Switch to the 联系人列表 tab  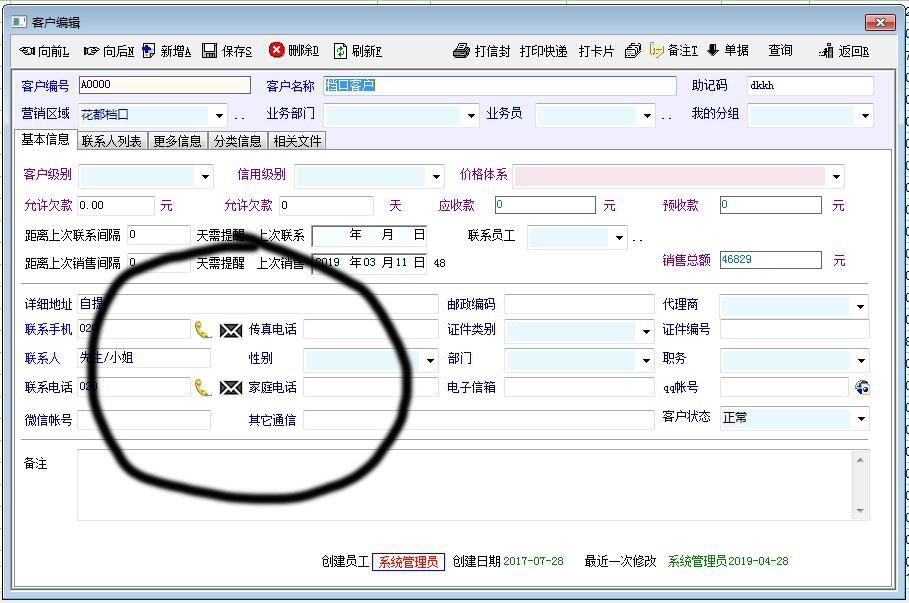(x=112, y=142)
